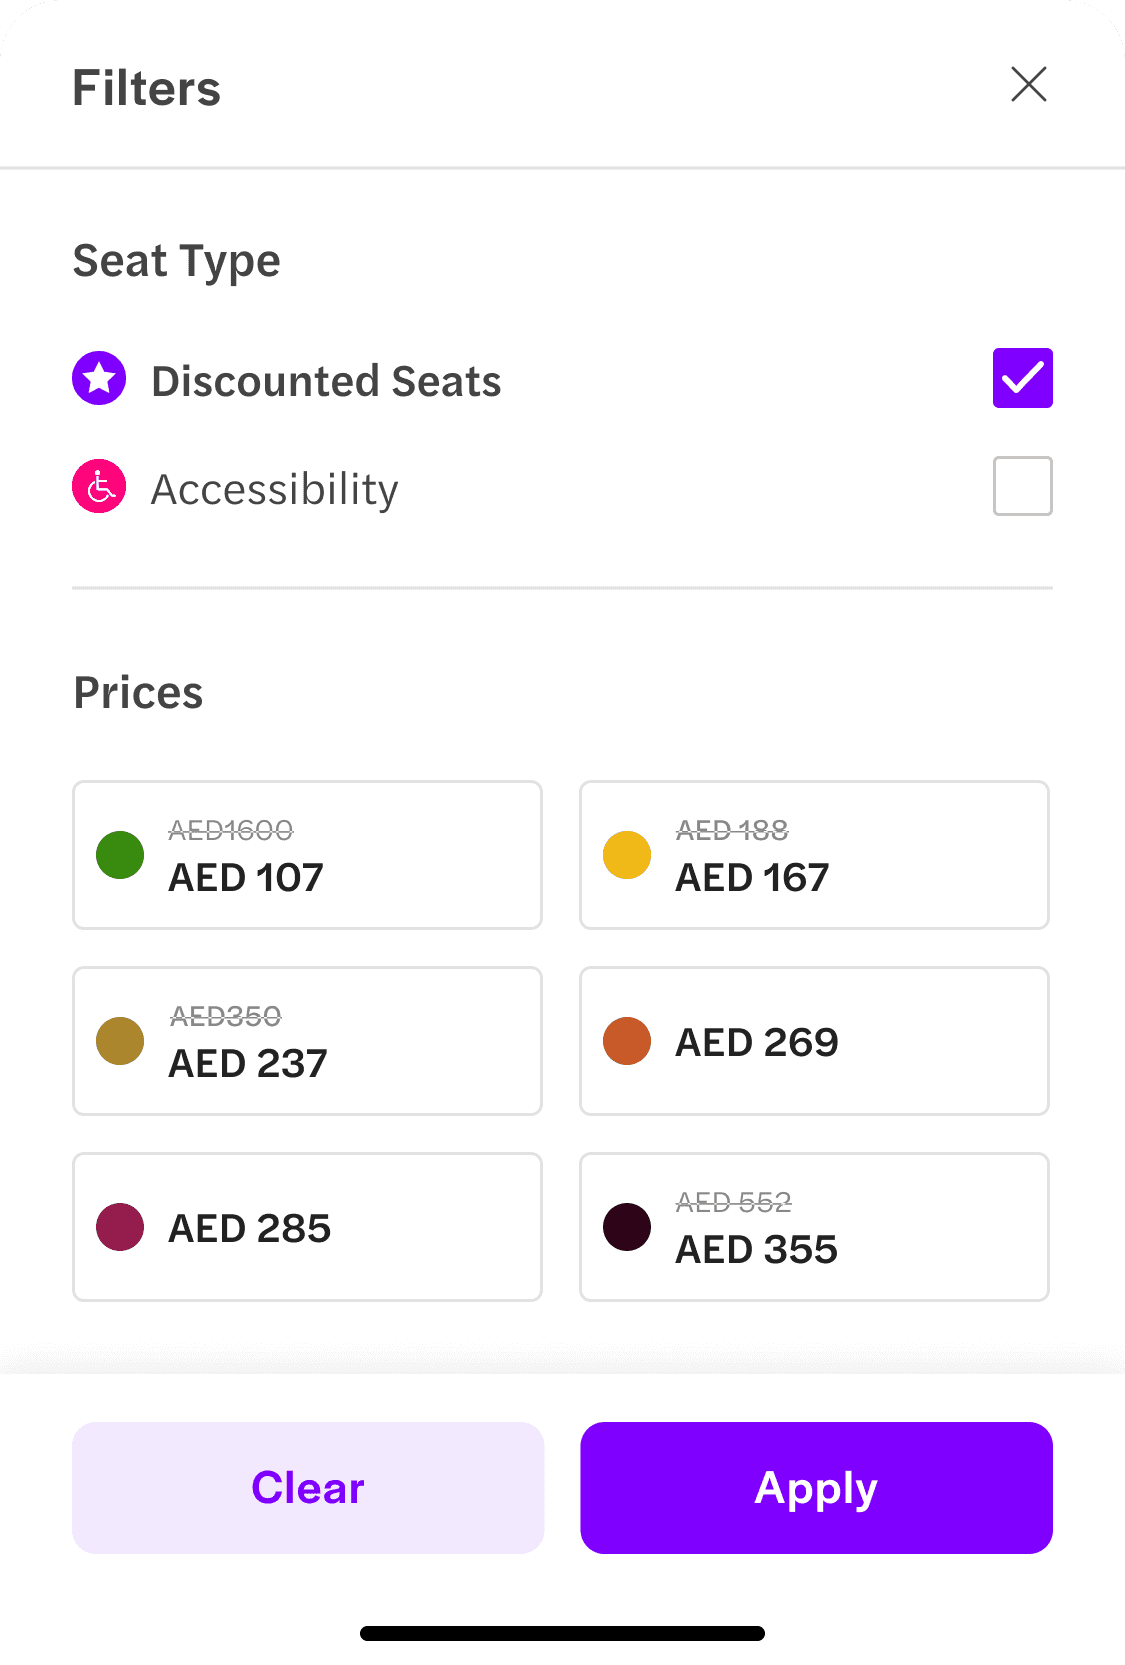Close the Filters panel with X

point(1028,85)
